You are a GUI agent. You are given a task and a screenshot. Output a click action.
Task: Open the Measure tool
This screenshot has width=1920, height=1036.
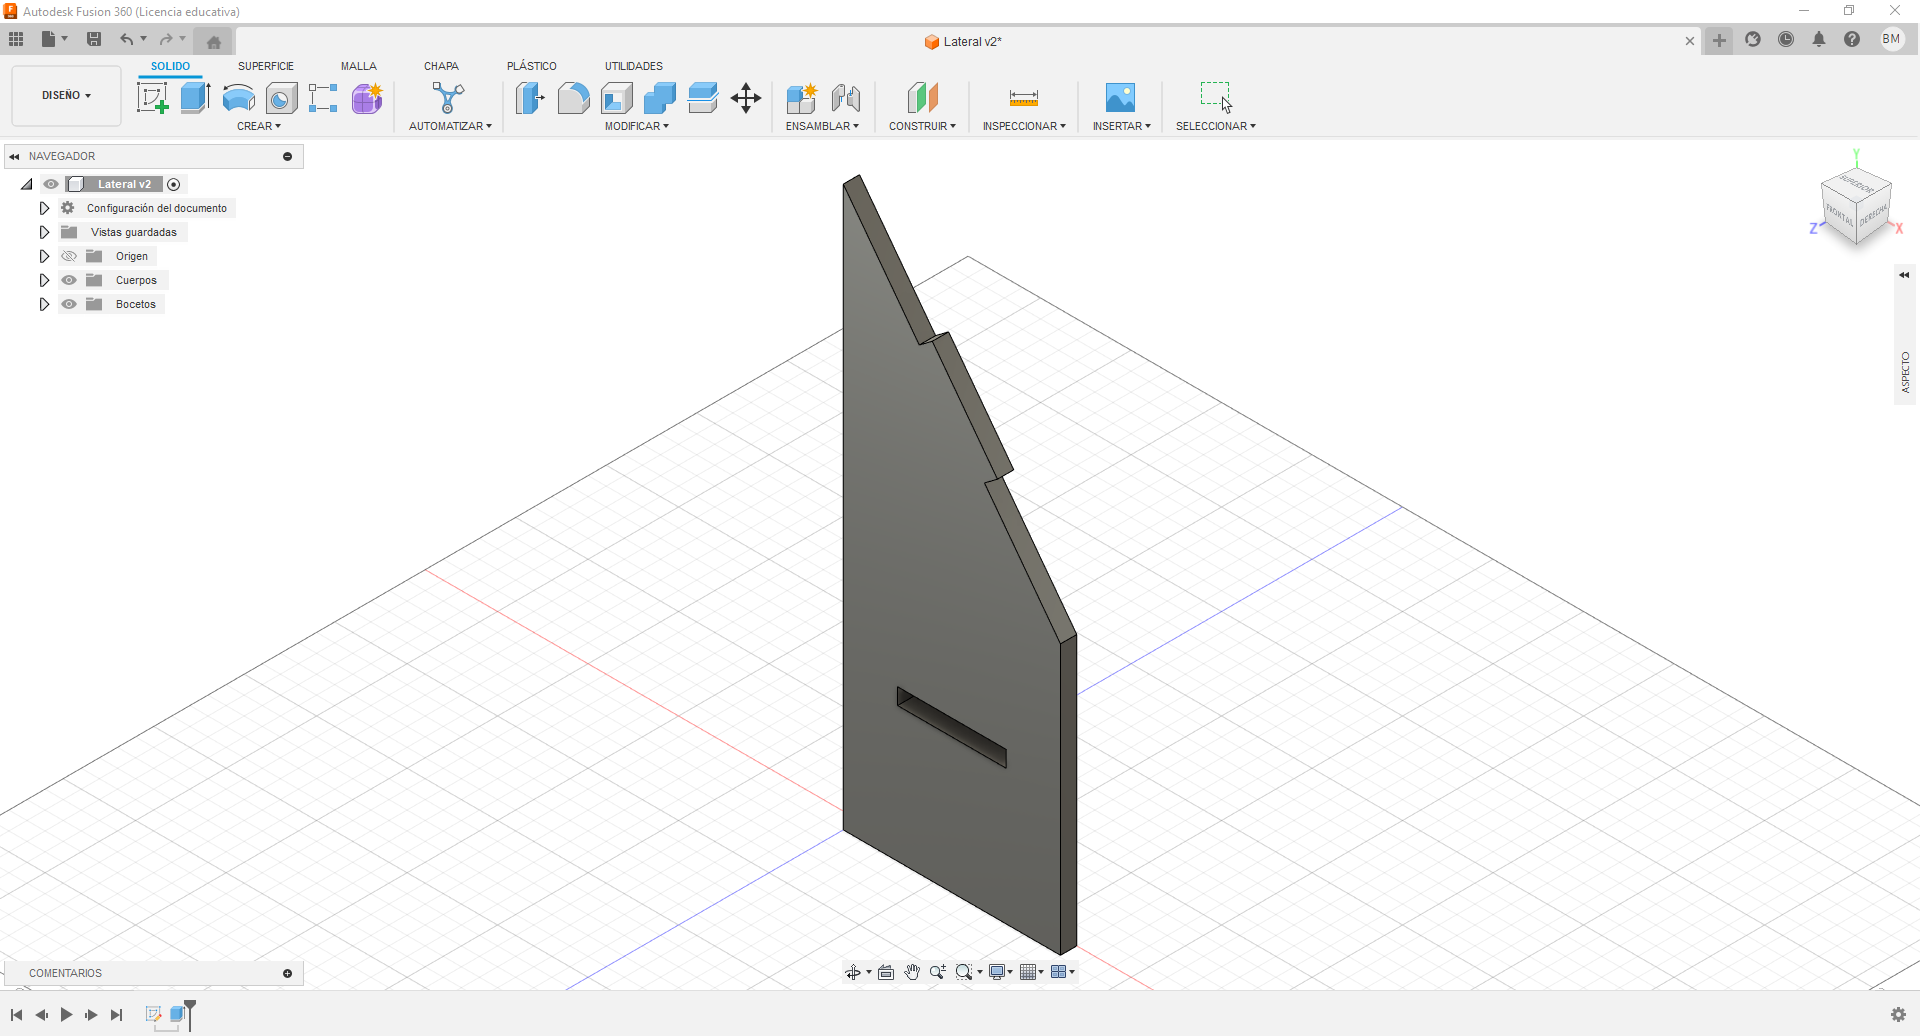(x=1024, y=98)
